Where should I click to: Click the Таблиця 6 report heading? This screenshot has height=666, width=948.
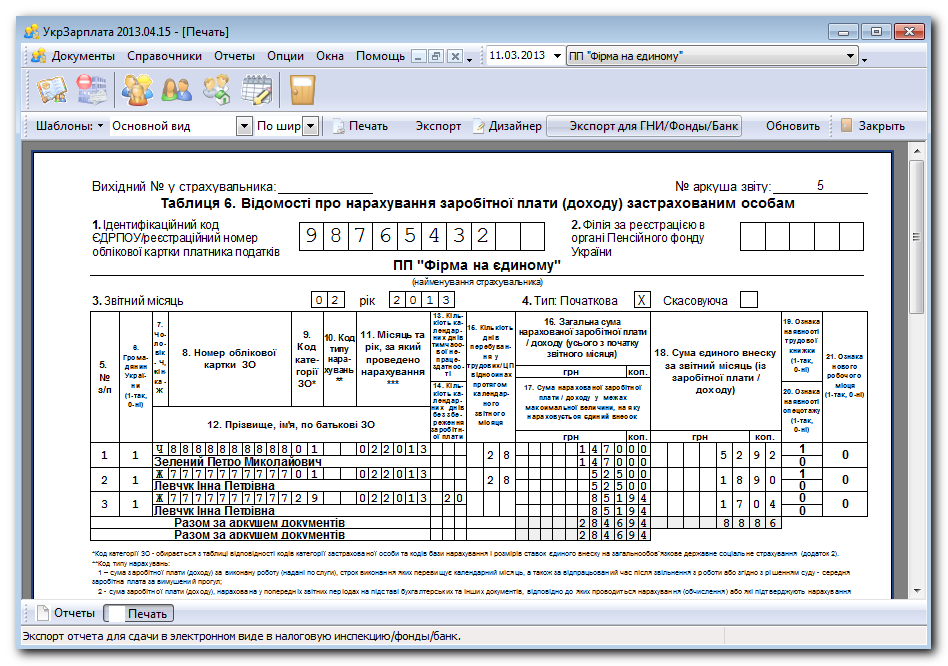pos(478,203)
